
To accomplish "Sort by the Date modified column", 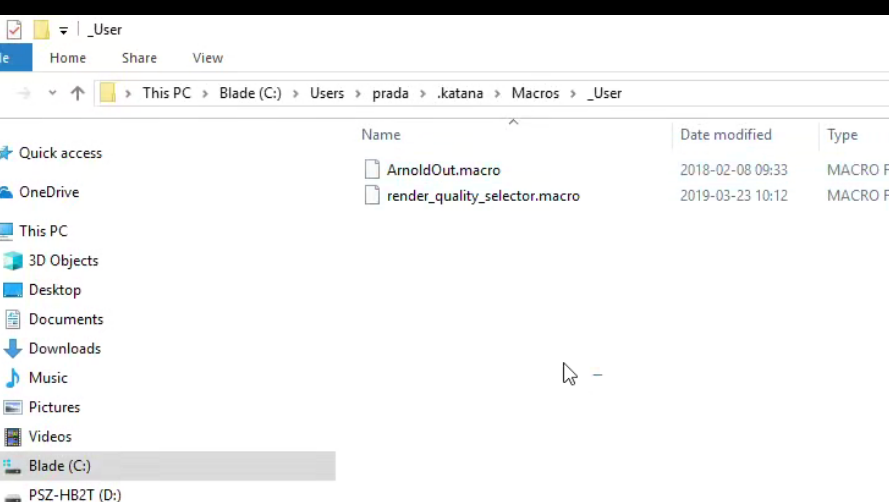I will point(725,135).
